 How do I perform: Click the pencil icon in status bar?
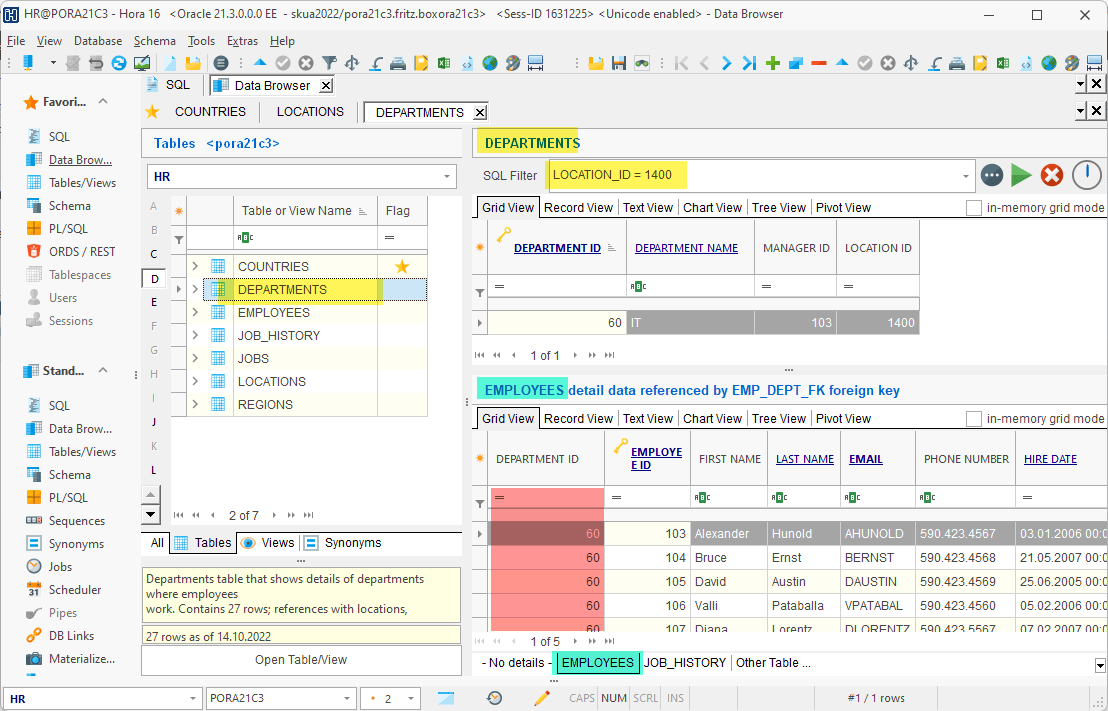(x=542, y=698)
